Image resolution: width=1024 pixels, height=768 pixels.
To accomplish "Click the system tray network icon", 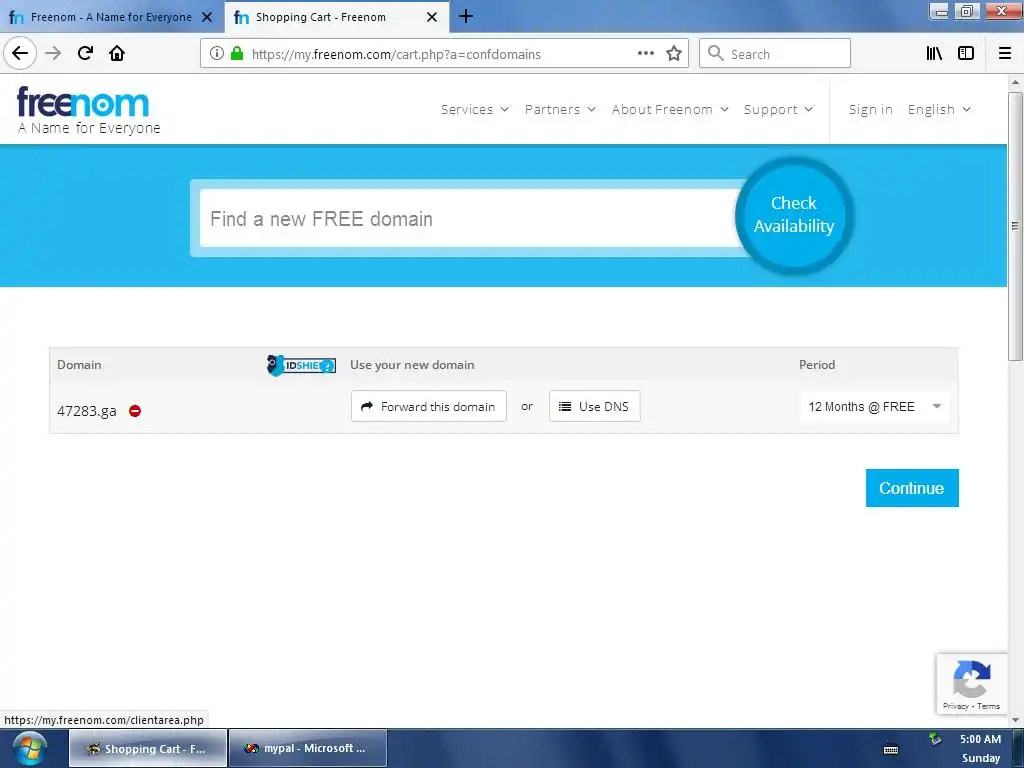I will 935,739.
